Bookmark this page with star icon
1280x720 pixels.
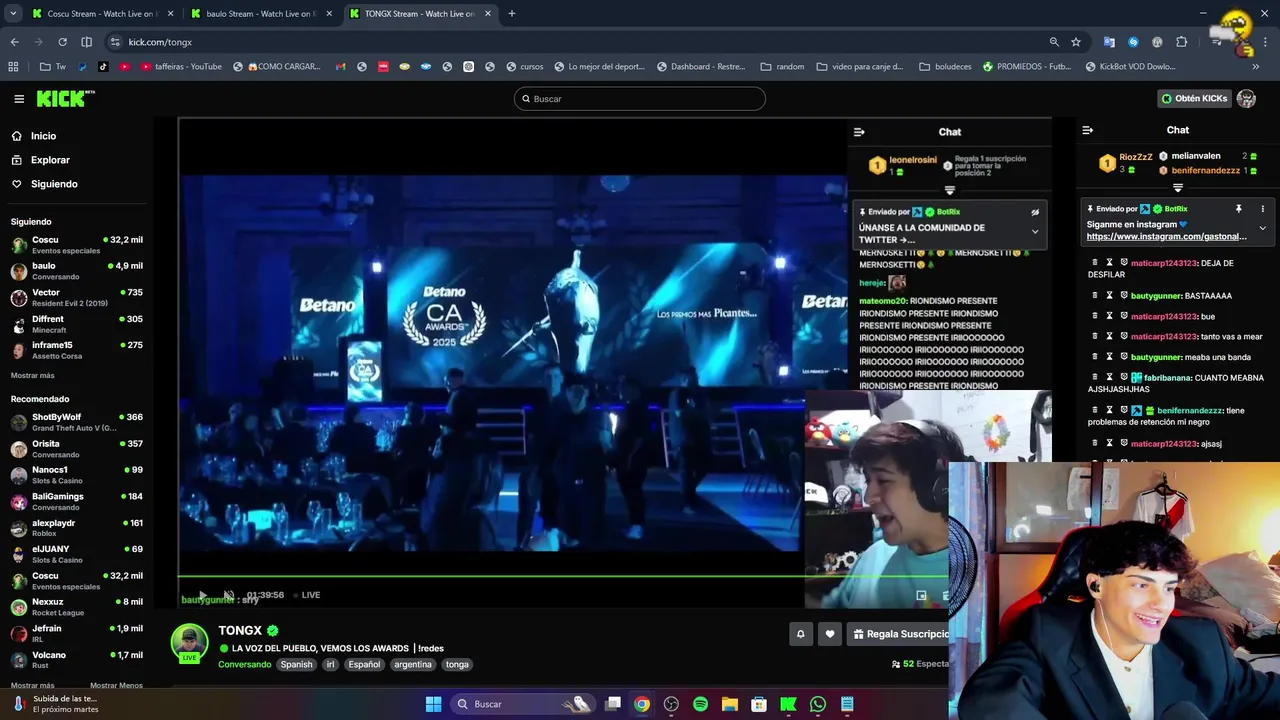tap(1076, 42)
